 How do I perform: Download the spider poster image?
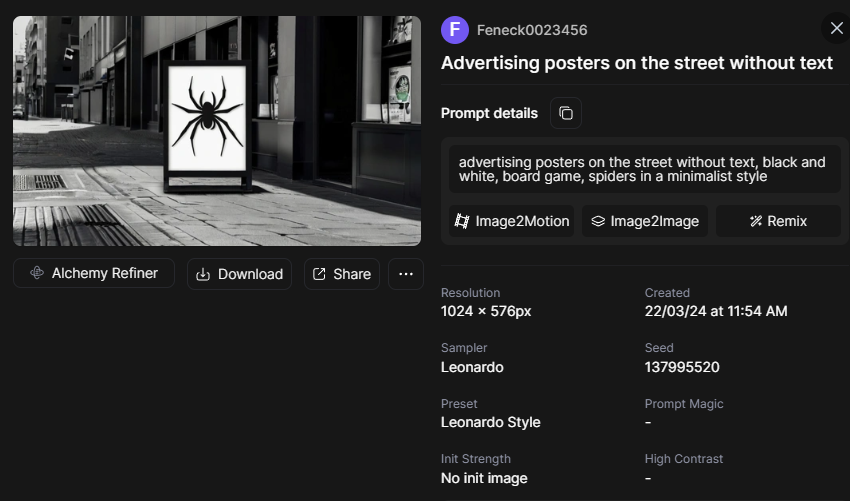[239, 274]
